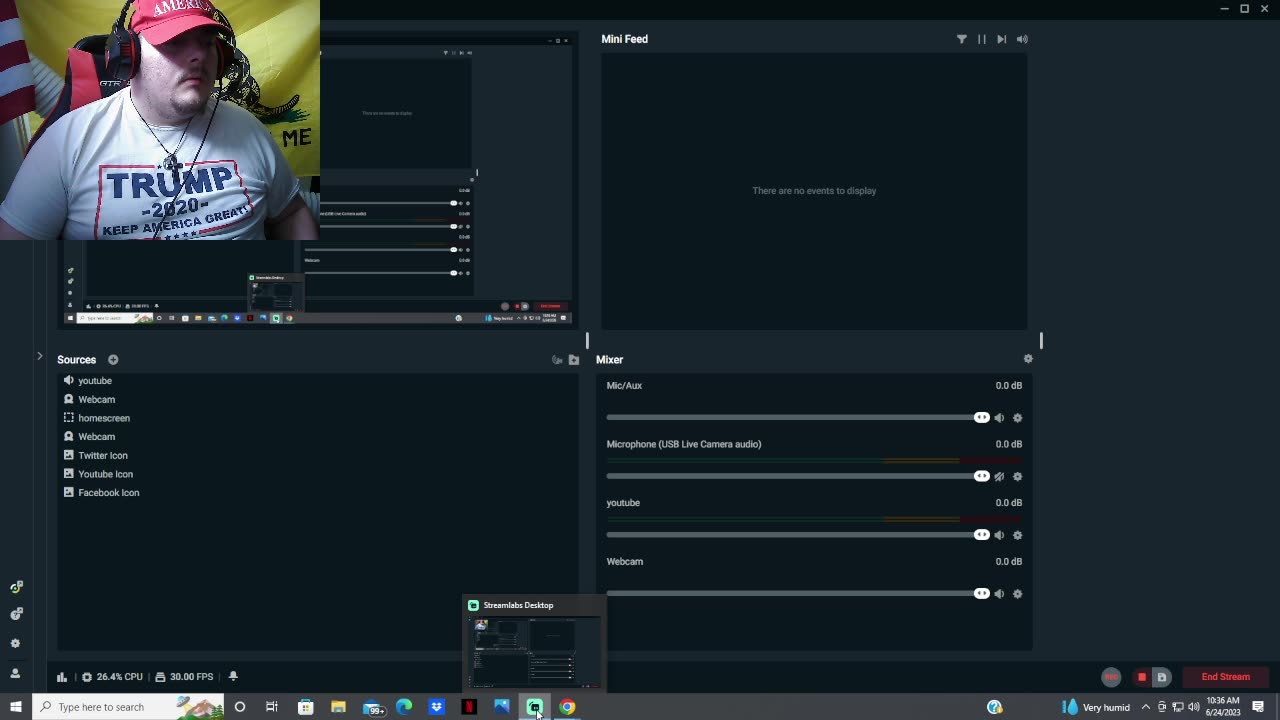Open Mic/Aux channel settings gear
1280x720 pixels.
coord(1018,418)
